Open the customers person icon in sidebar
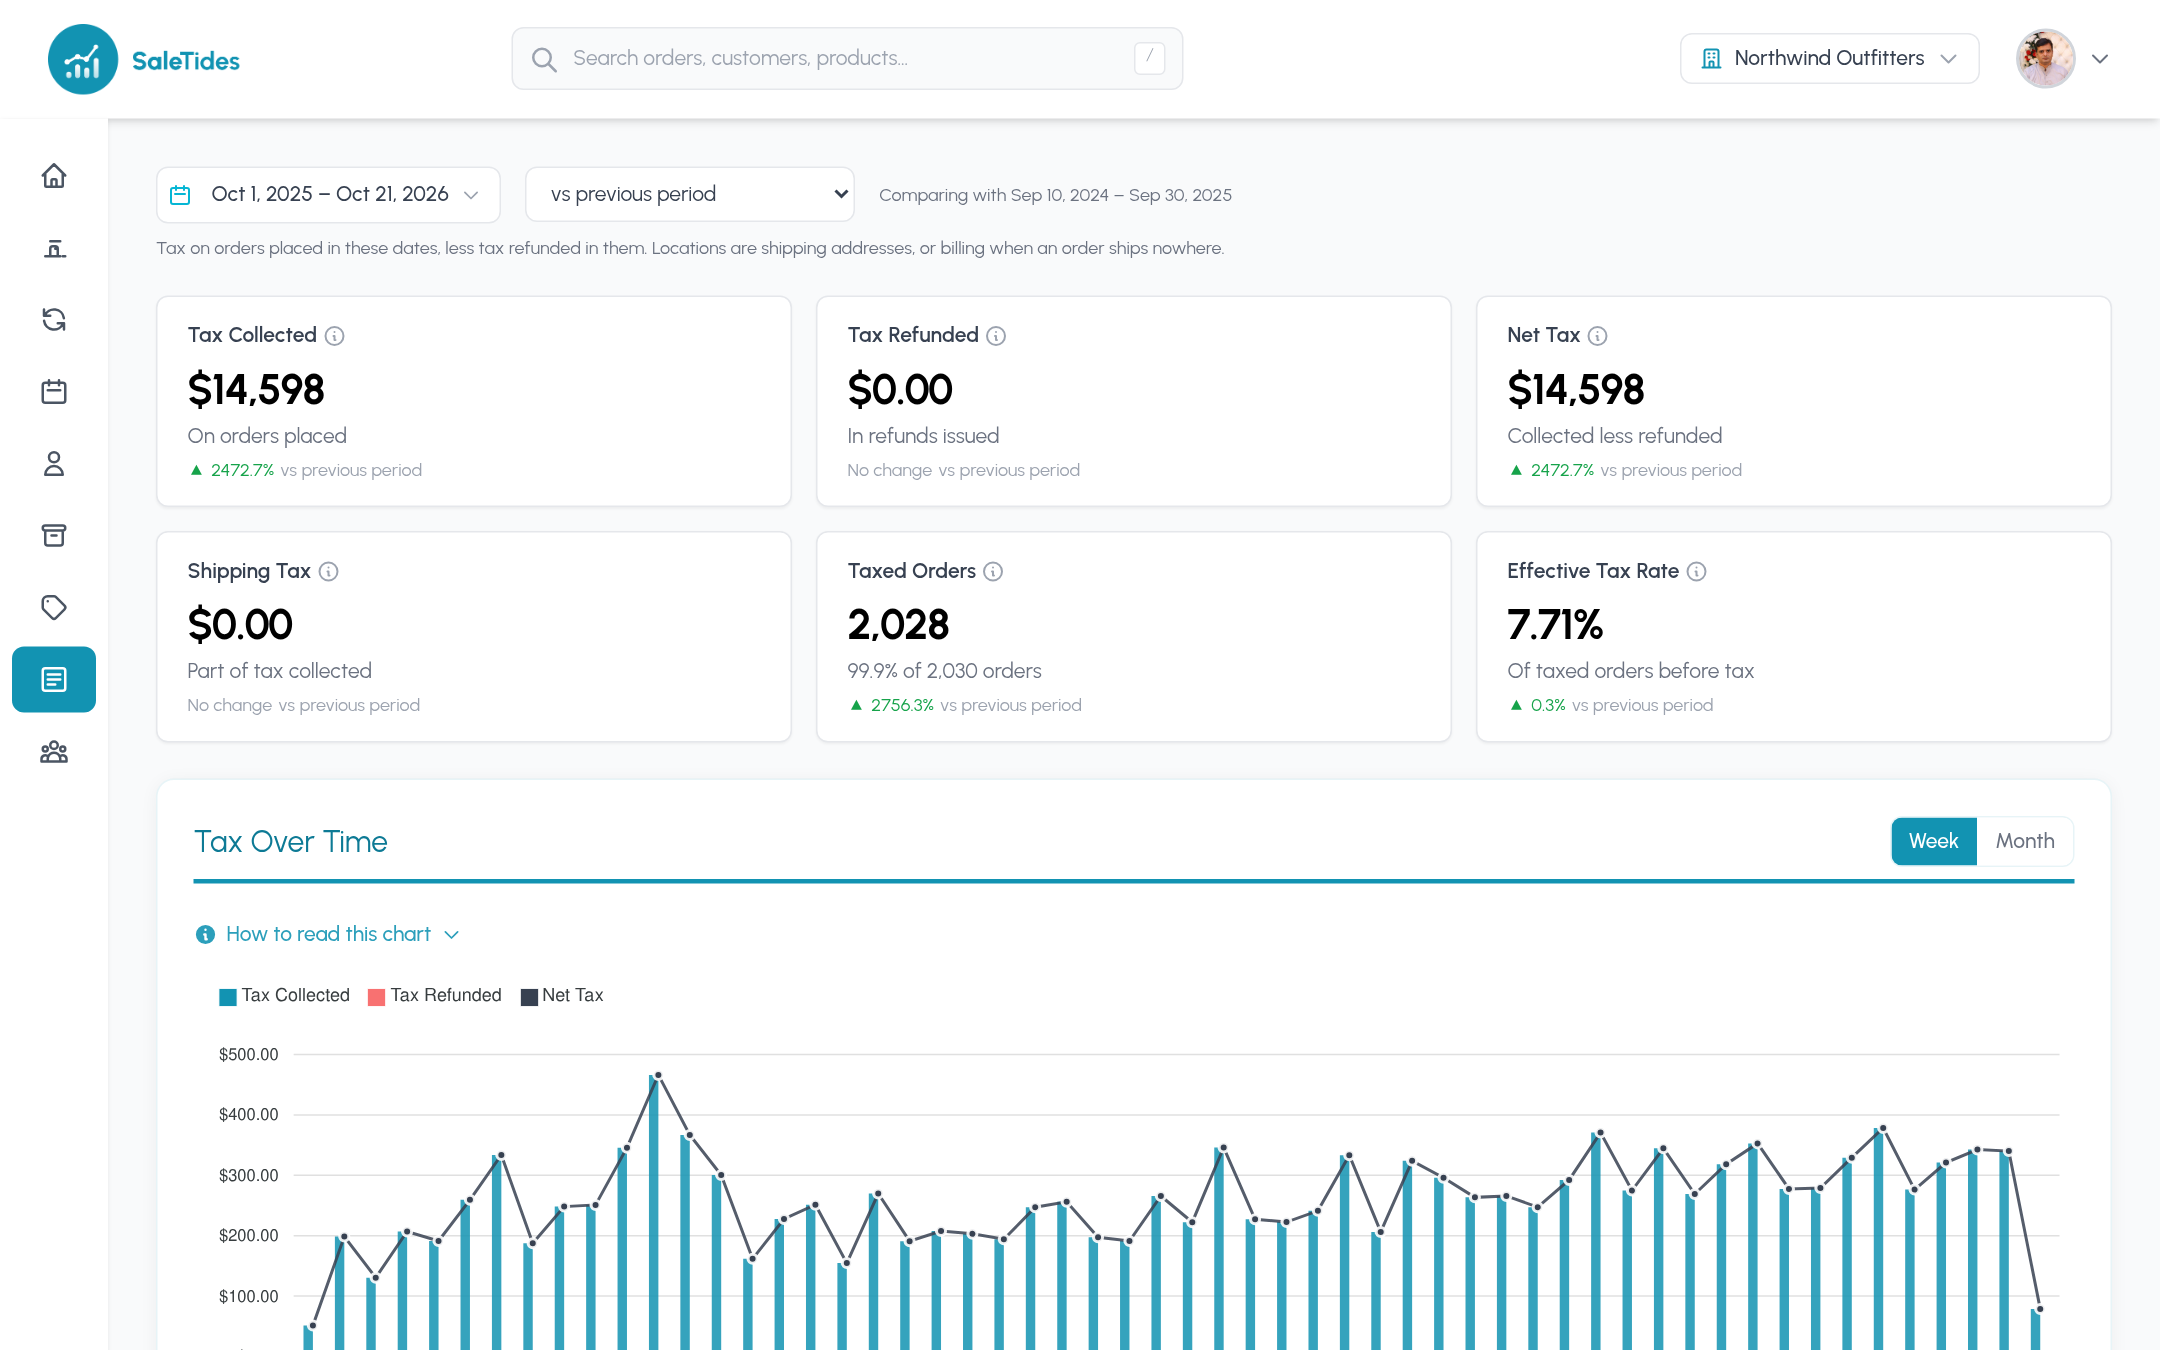 point(54,464)
